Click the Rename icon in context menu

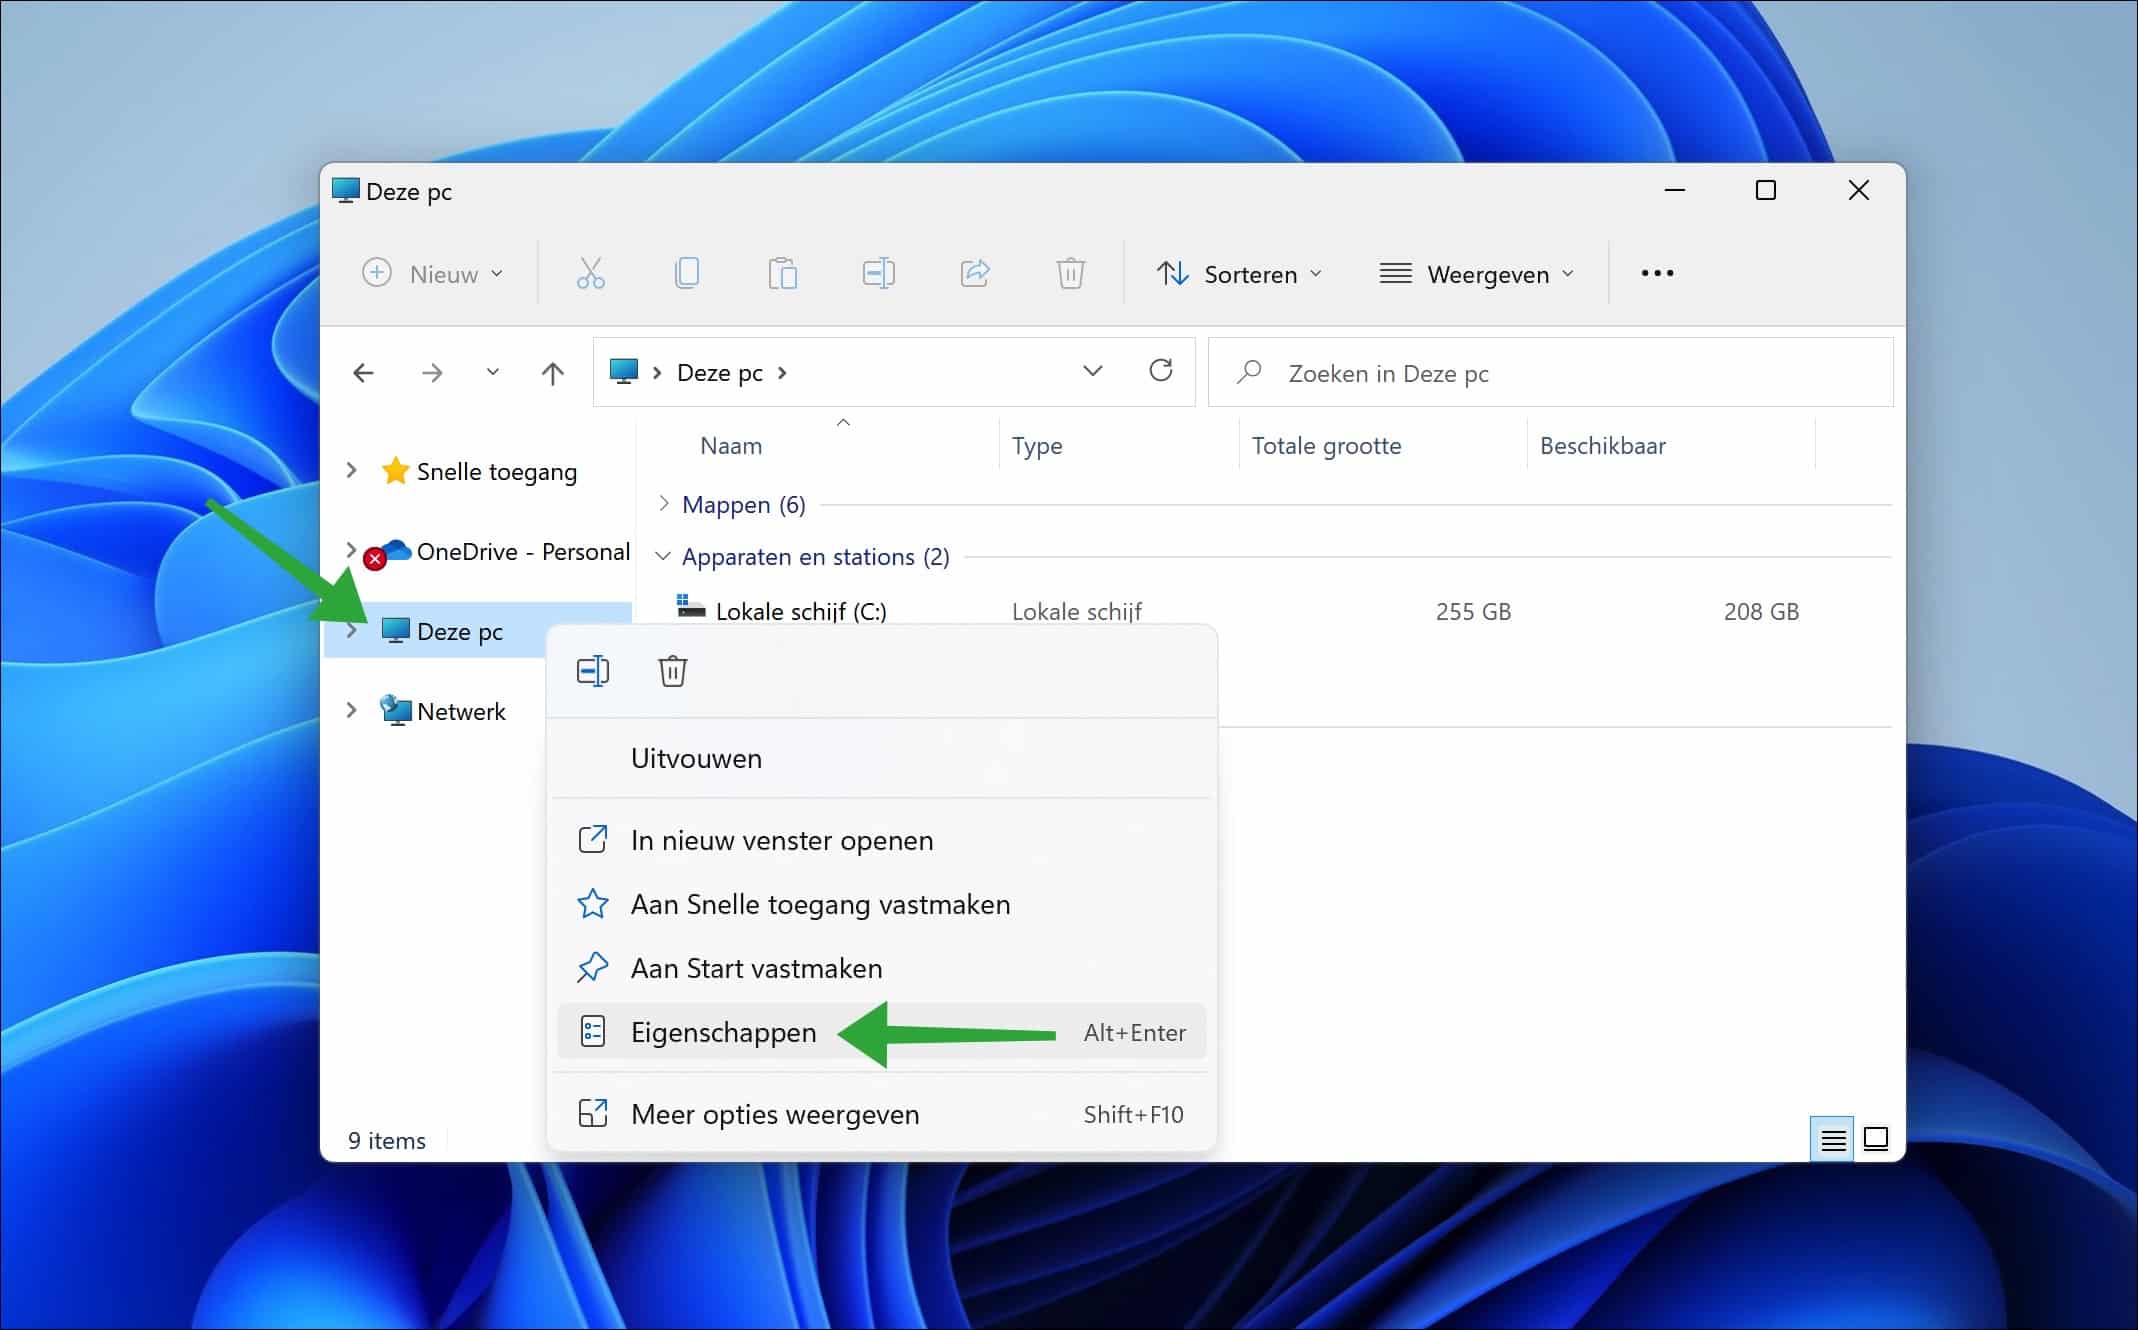[x=593, y=671]
